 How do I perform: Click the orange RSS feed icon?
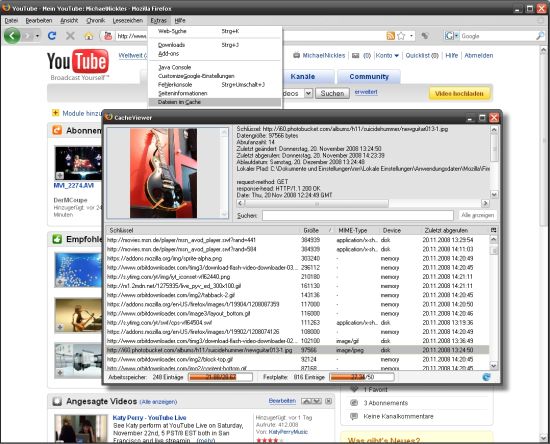390,36
